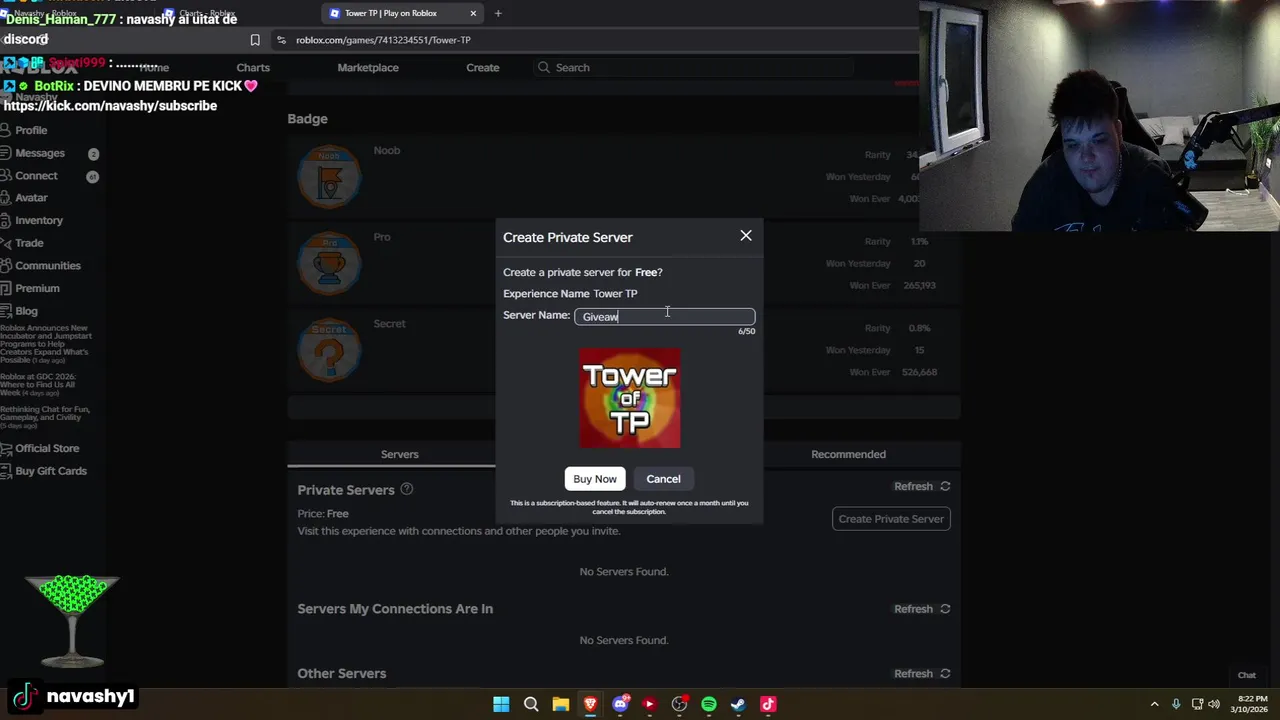
Task: Click the Messages sidebar icon
Action: (x=6, y=153)
